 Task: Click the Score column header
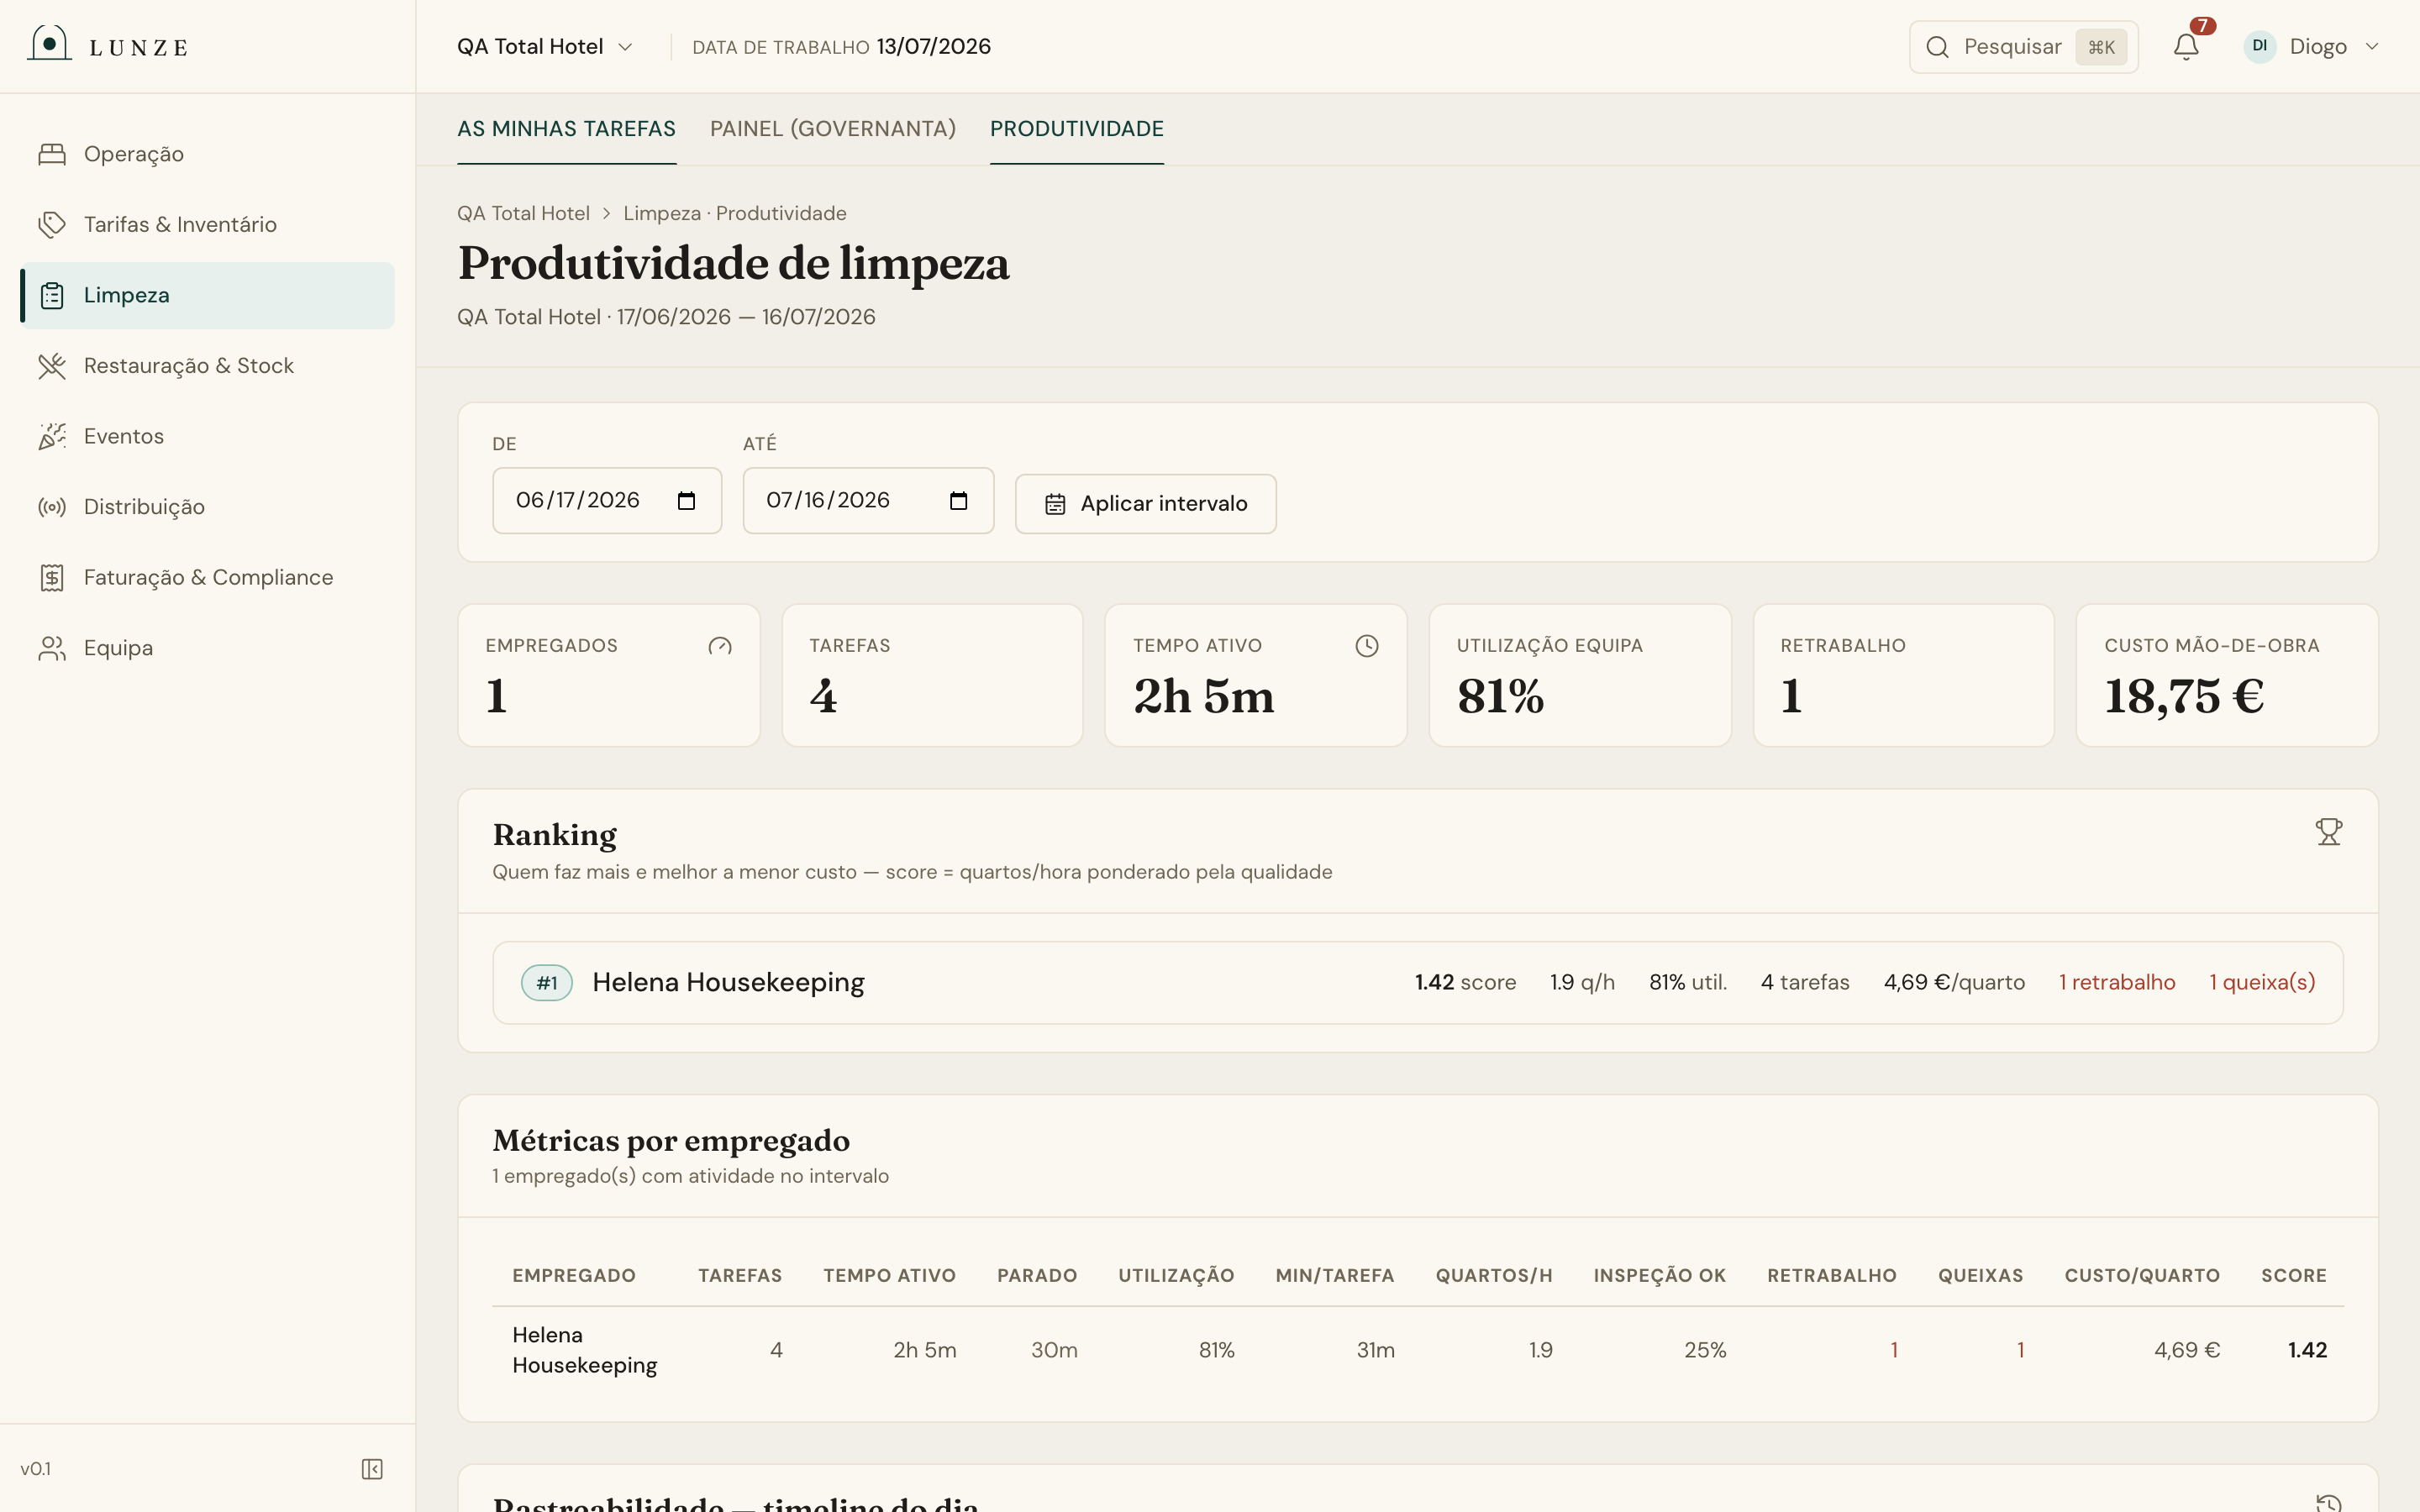pos(2294,1276)
